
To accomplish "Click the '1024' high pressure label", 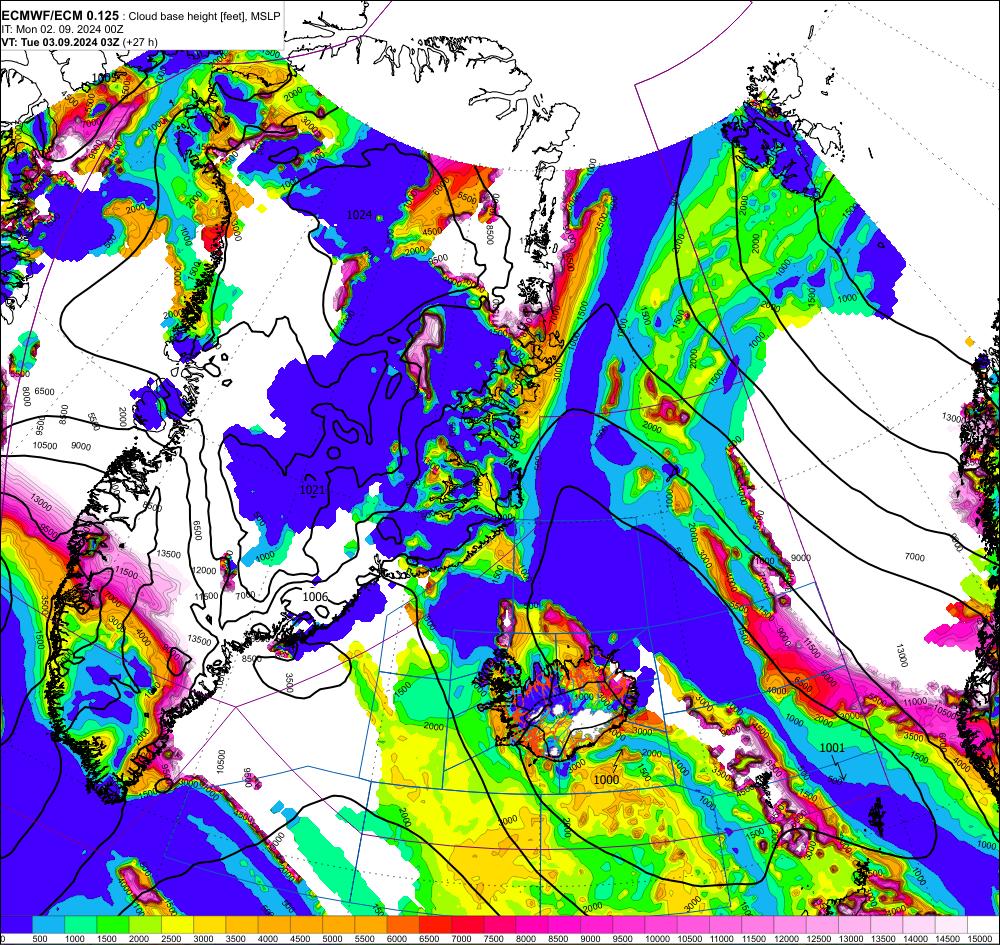I will tap(359, 215).
